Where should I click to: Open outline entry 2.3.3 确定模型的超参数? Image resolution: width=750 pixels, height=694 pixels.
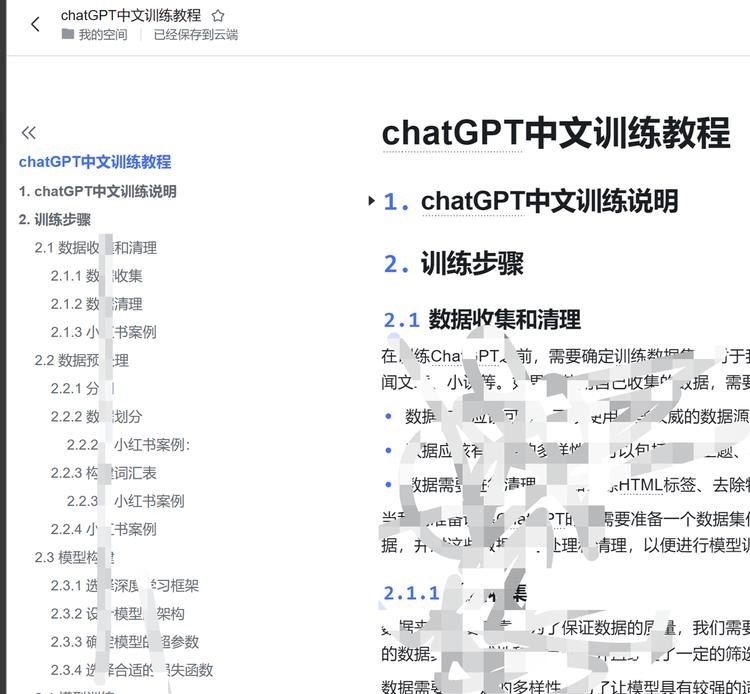[x=125, y=642]
